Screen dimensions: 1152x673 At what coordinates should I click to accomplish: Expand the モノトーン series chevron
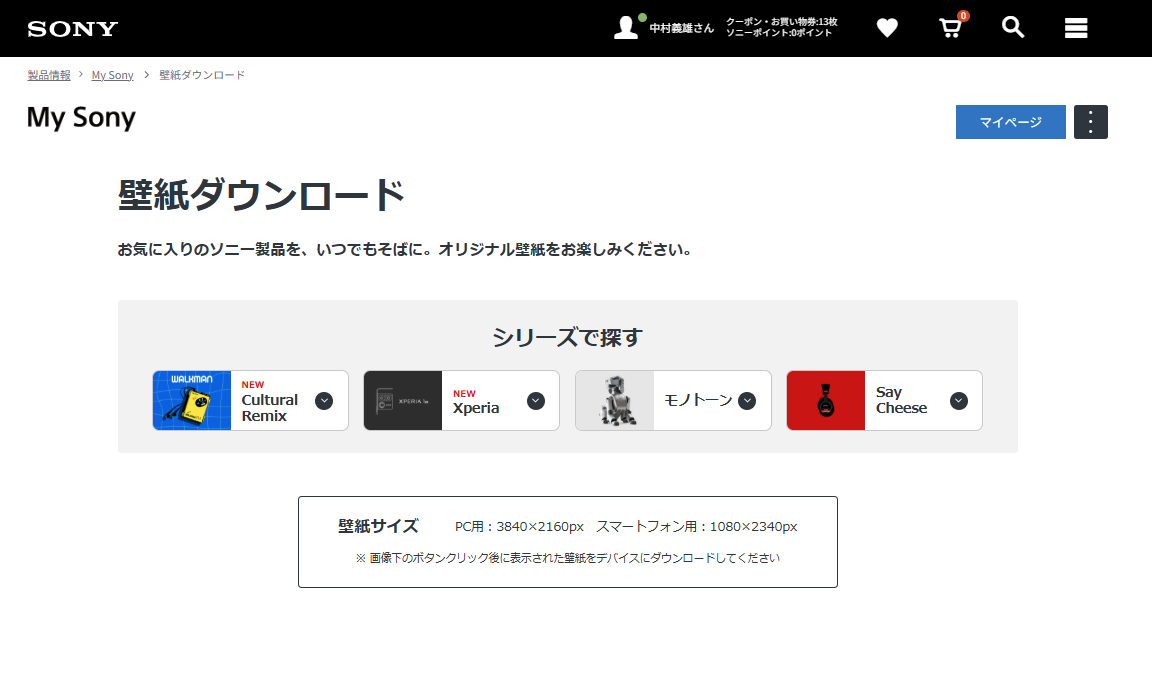[747, 400]
